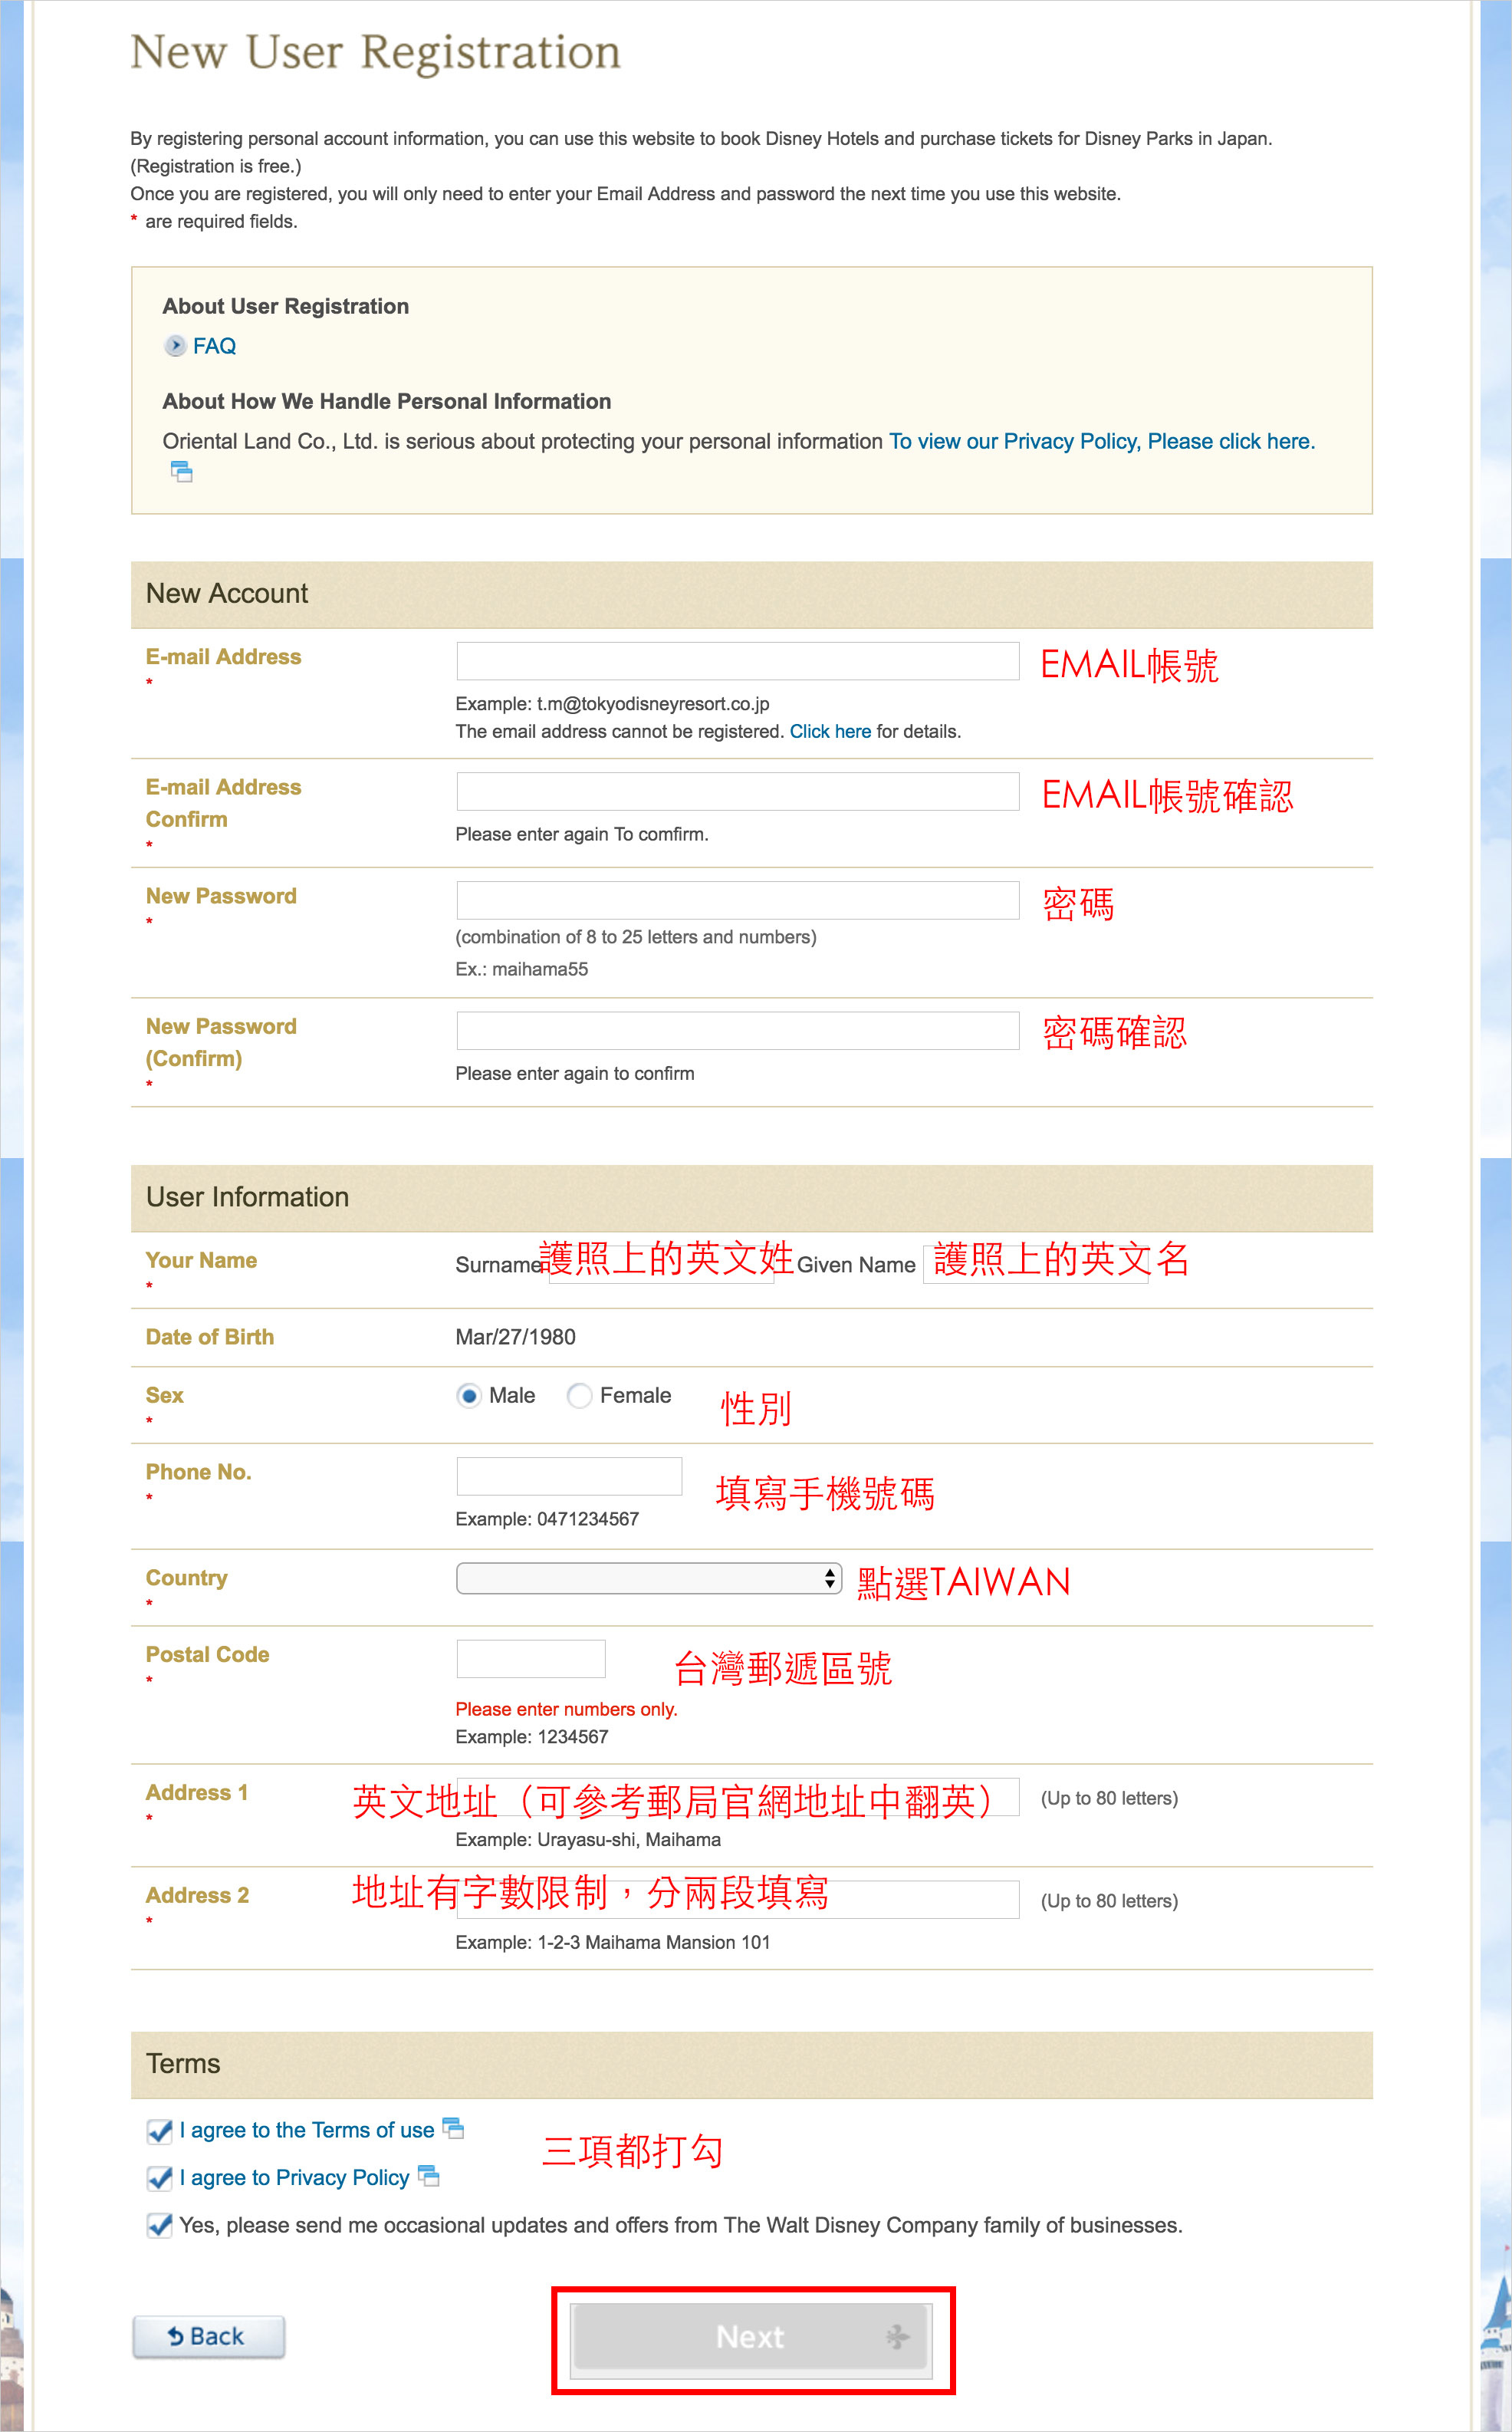Click new-window icon beside Privacy Policy agreement
1512x2432 pixels.
[429, 2175]
